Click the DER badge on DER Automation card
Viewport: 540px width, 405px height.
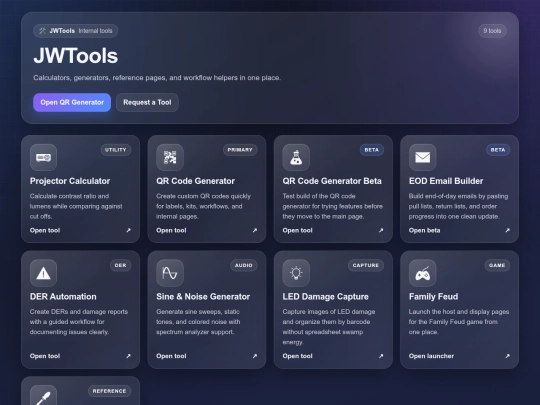pyautogui.click(x=121, y=265)
